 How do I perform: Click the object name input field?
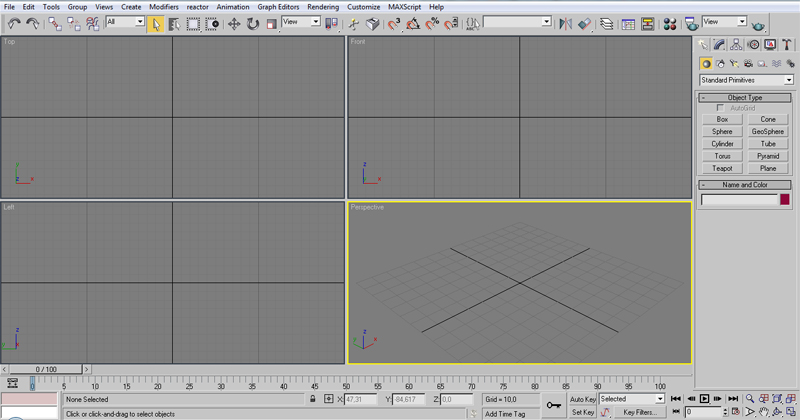click(739, 200)
